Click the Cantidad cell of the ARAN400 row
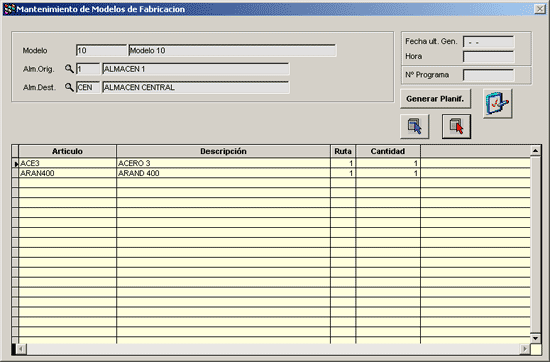 (388, 173)
